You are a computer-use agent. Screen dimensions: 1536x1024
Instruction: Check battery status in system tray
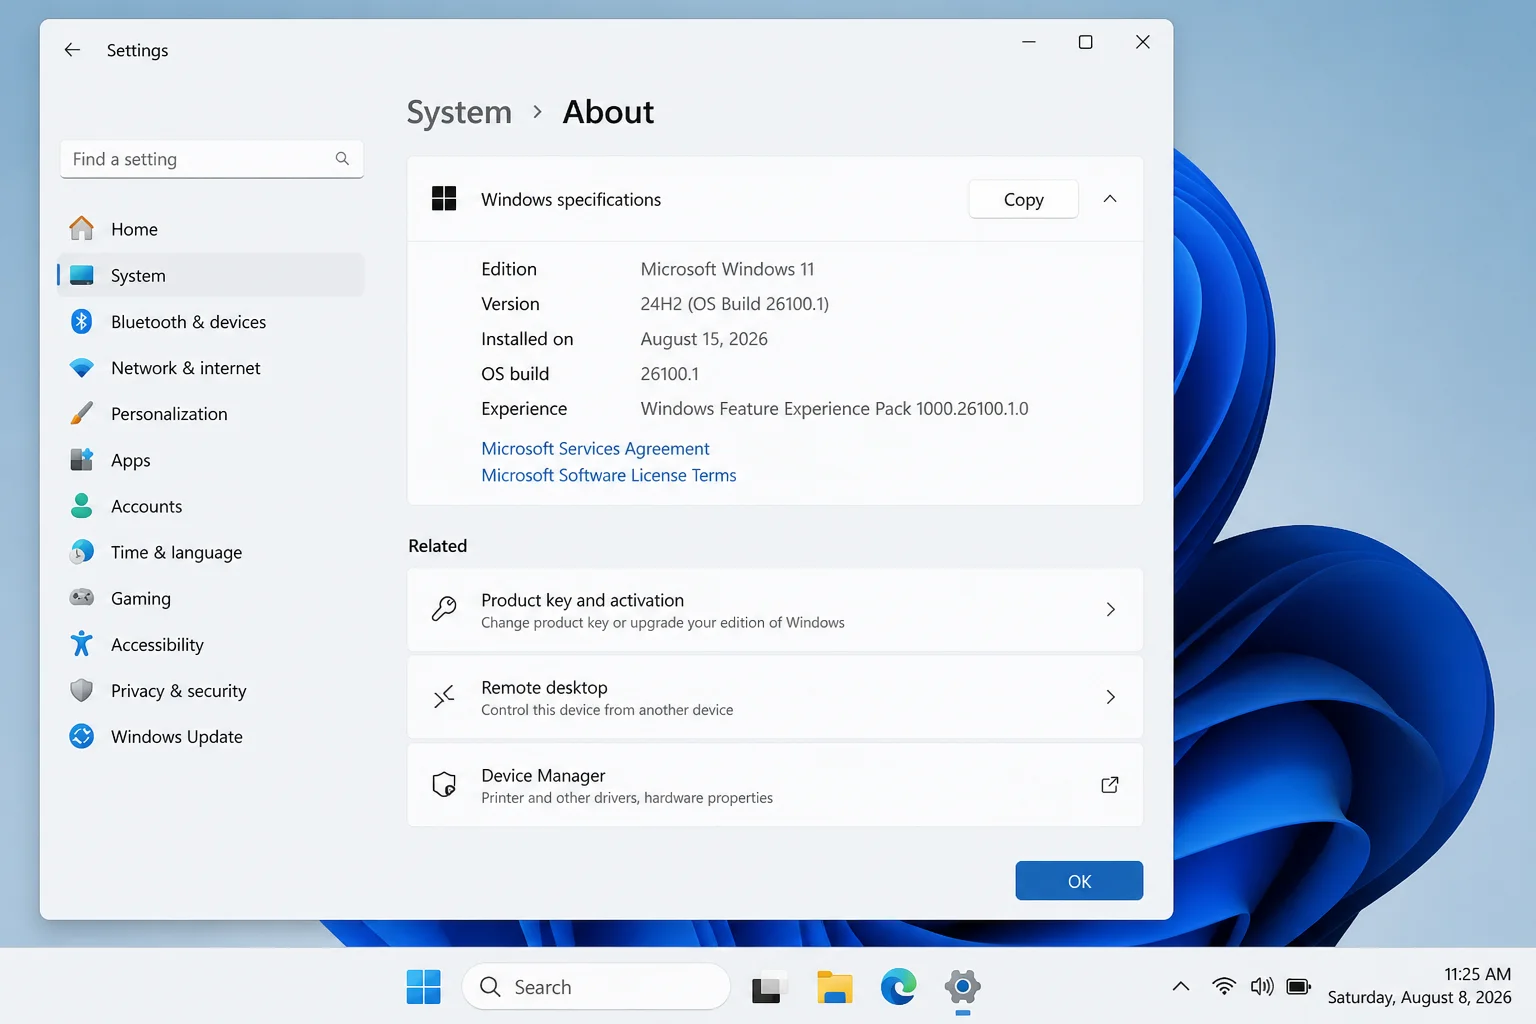[x=1299, y=987]
